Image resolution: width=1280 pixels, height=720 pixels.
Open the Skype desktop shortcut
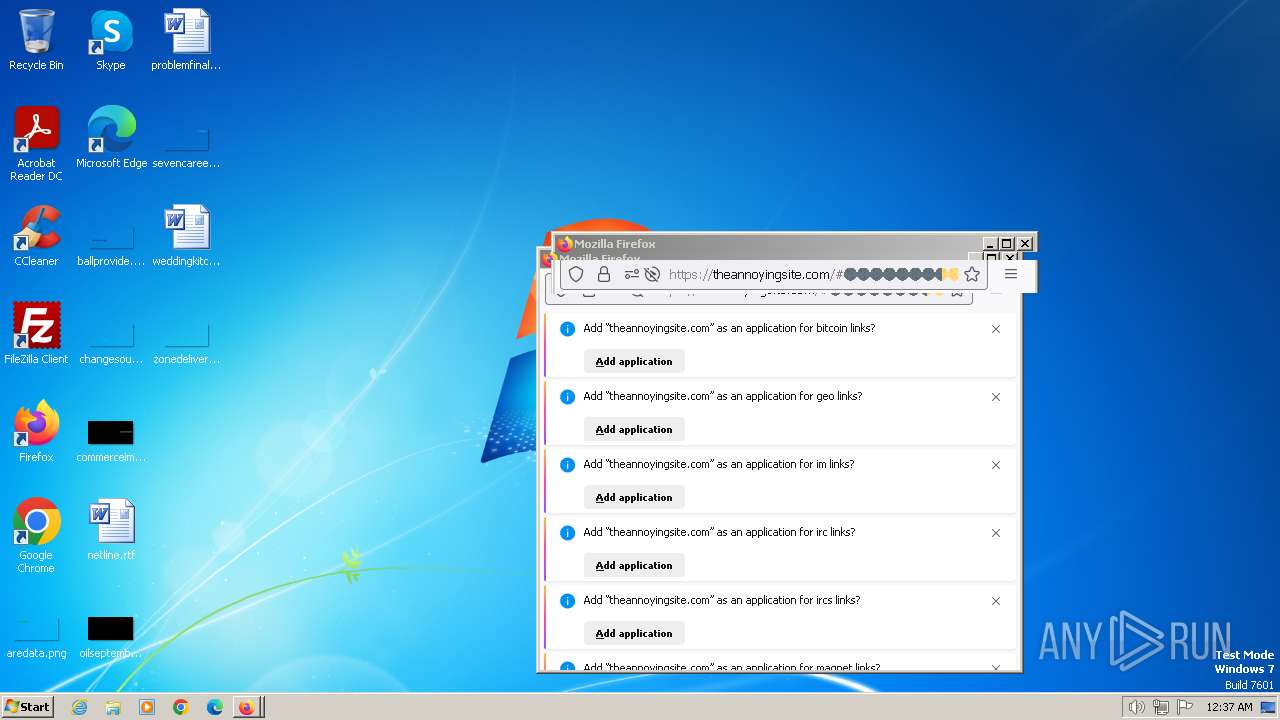(110, 40)
